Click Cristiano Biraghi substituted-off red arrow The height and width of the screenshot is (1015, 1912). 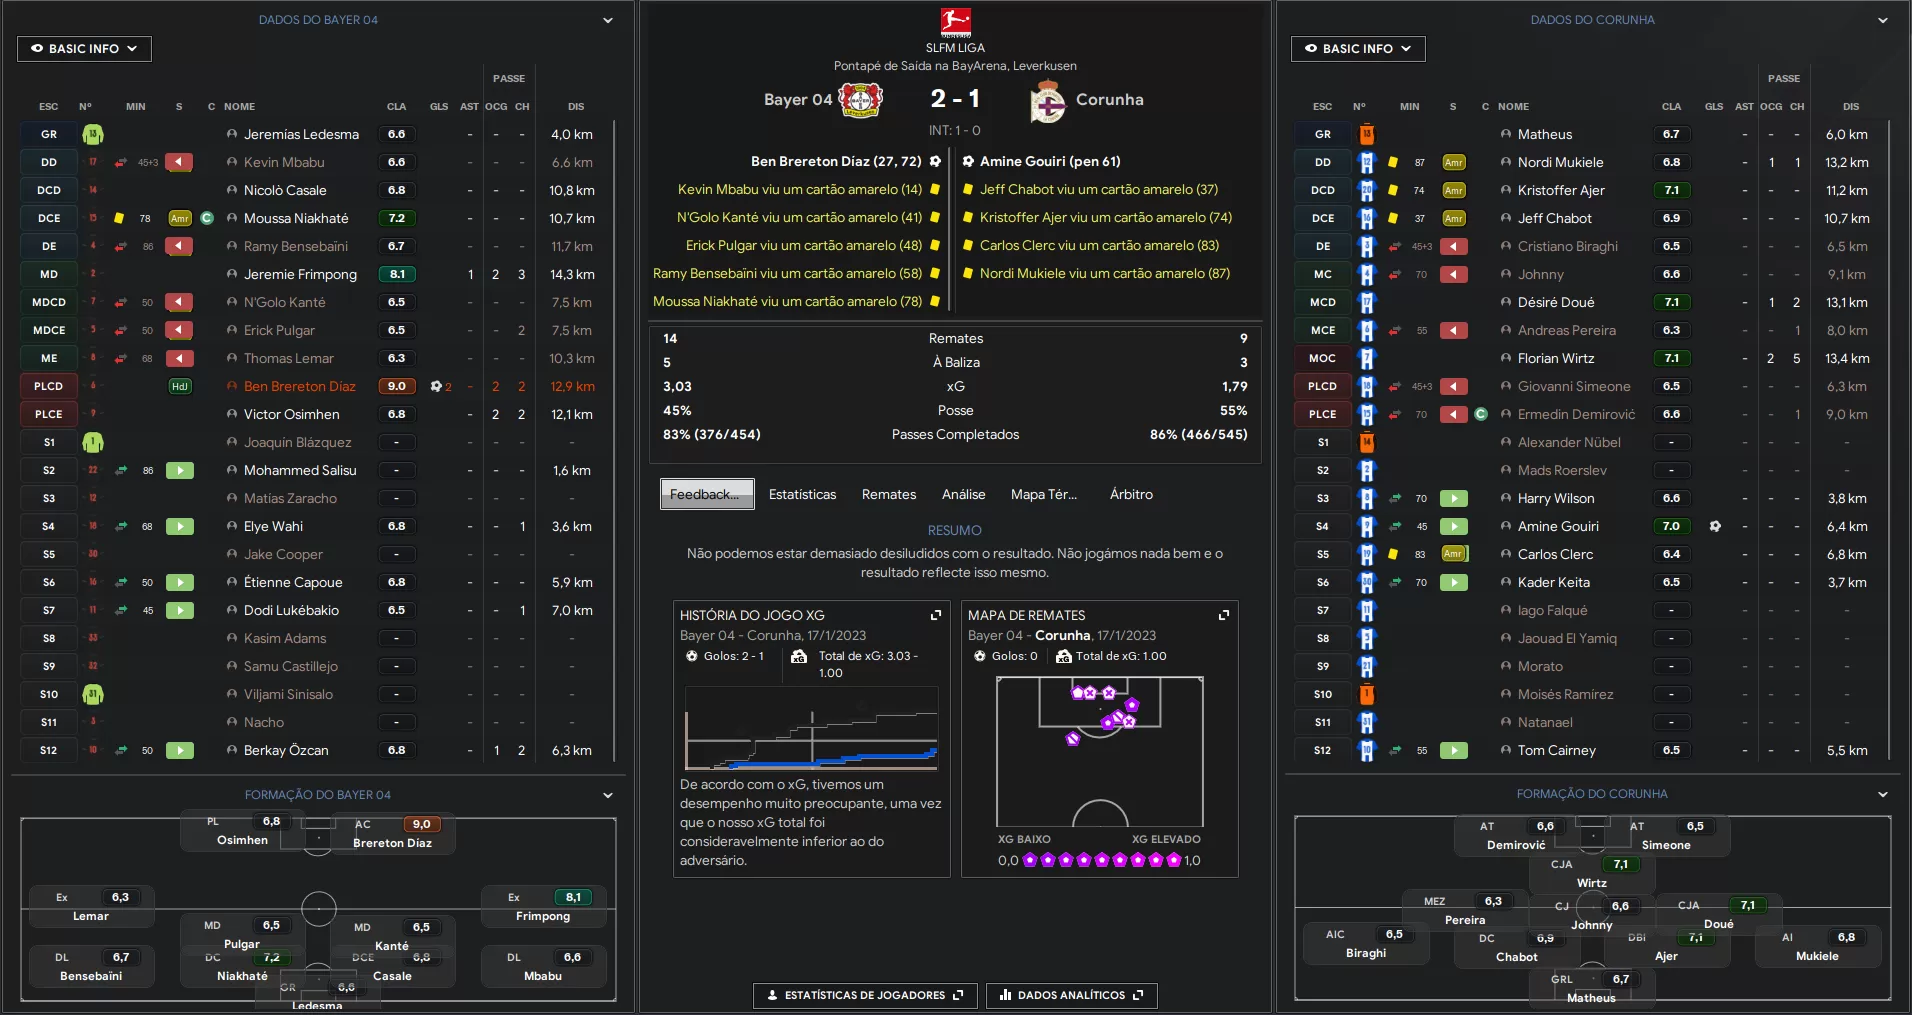pos(1454,246)
